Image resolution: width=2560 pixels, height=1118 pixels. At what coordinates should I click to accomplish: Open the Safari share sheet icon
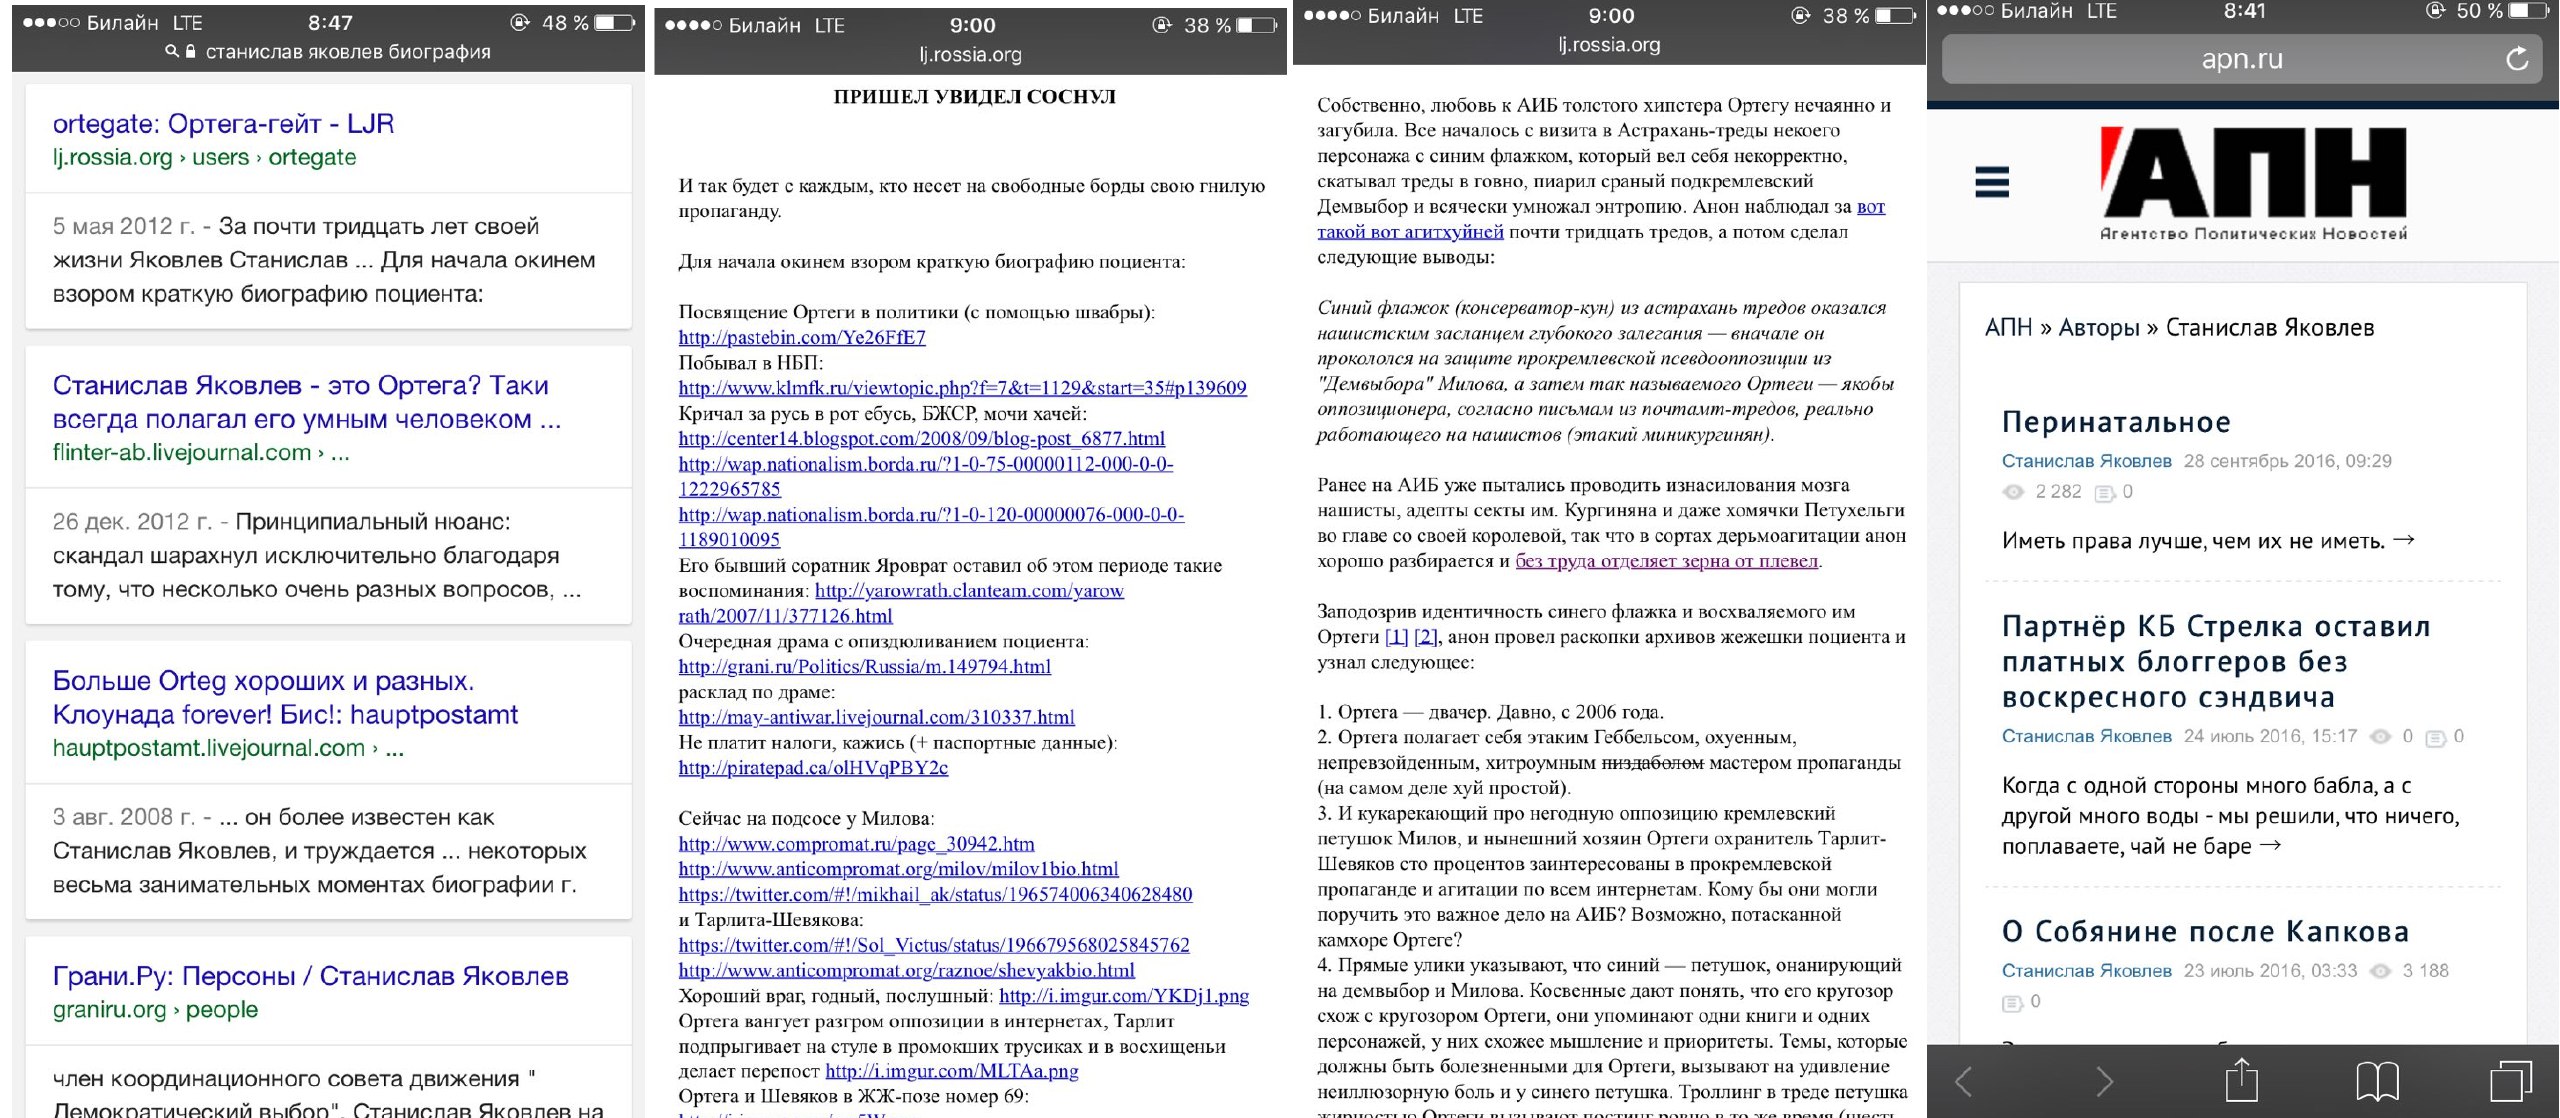point(2241,1079)
